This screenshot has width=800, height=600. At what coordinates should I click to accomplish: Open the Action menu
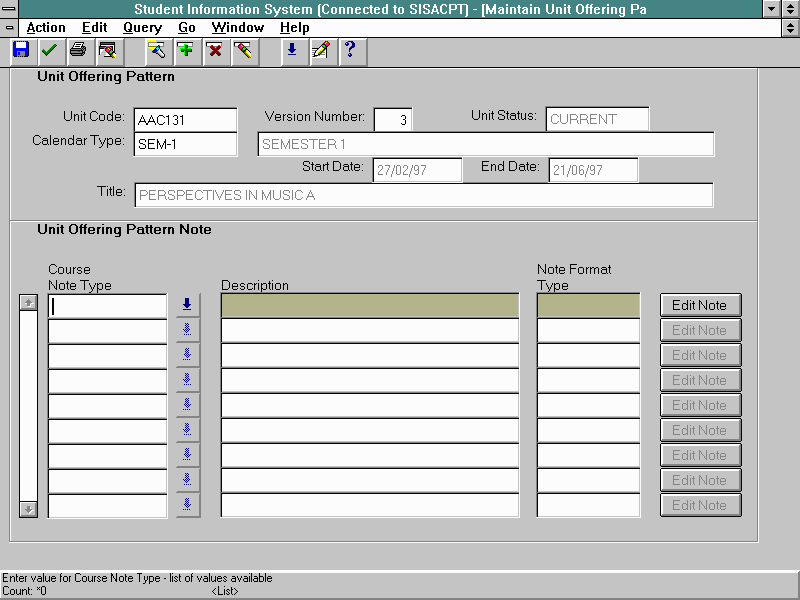(46, 28)
